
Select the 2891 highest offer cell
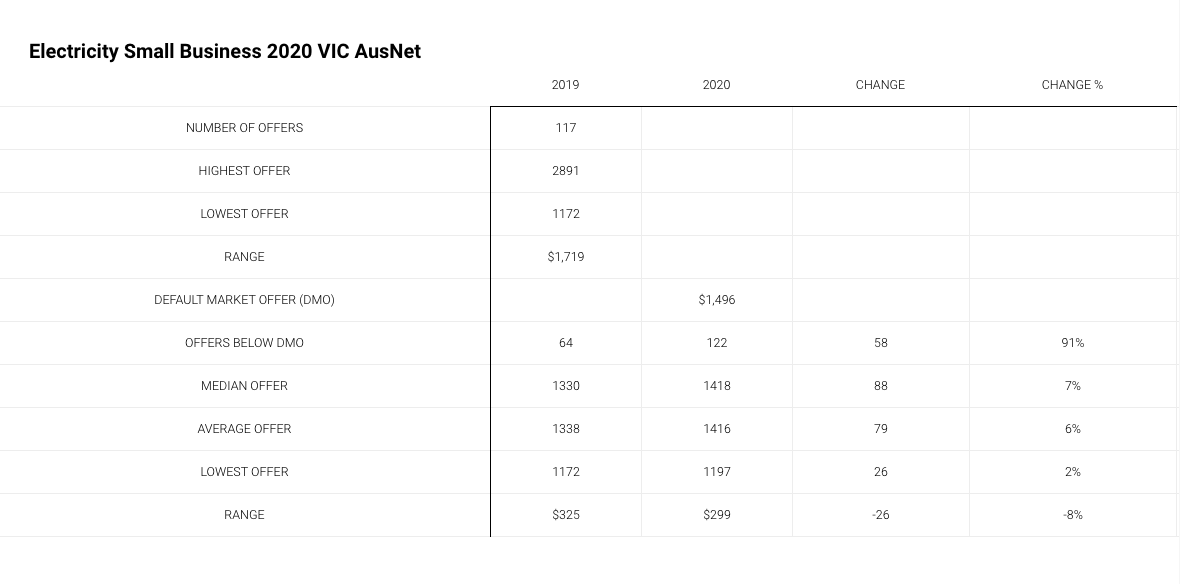pos(566,171)
